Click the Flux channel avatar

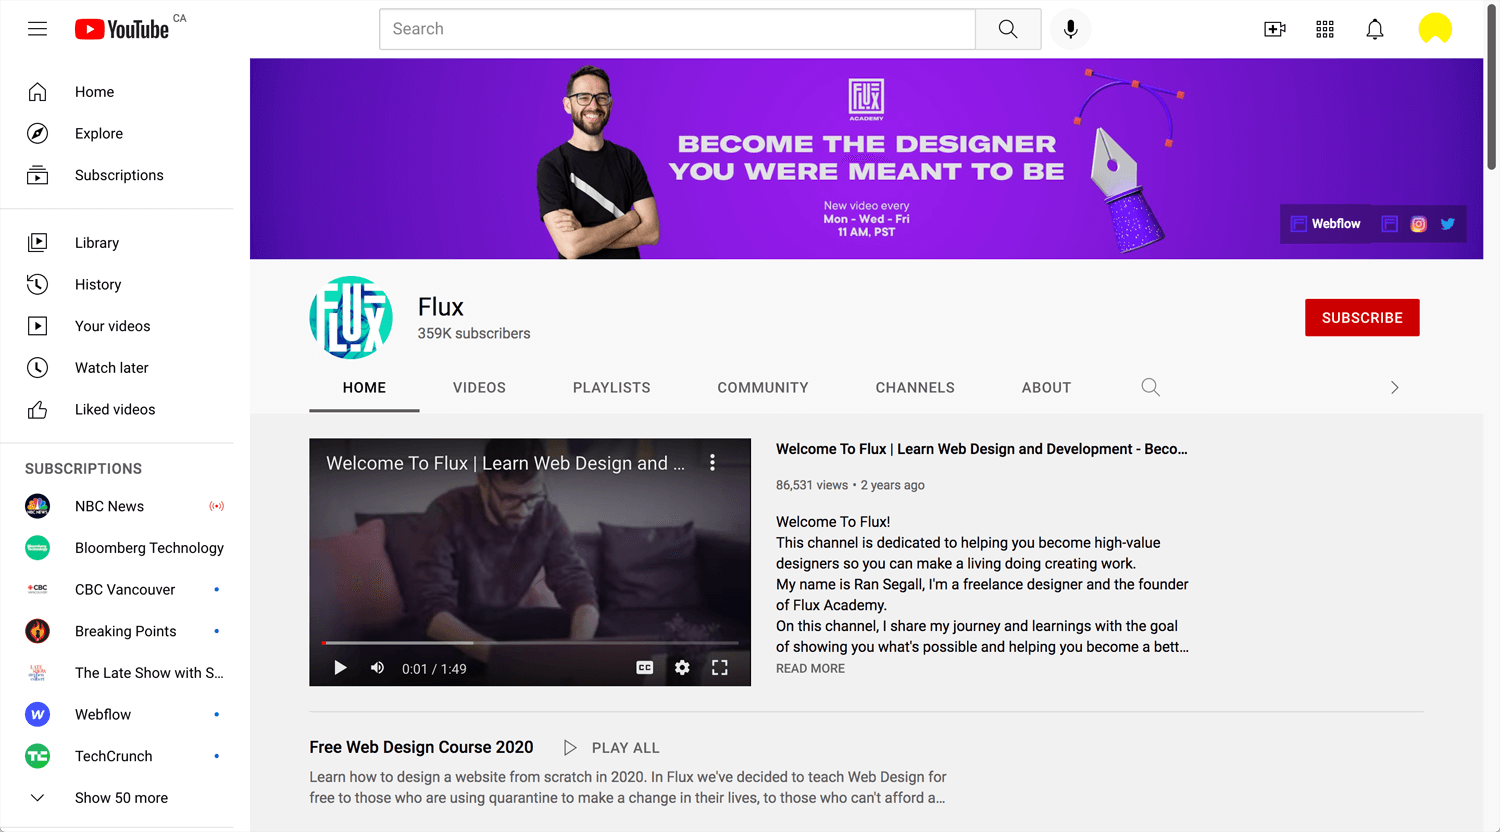[351, 318]
